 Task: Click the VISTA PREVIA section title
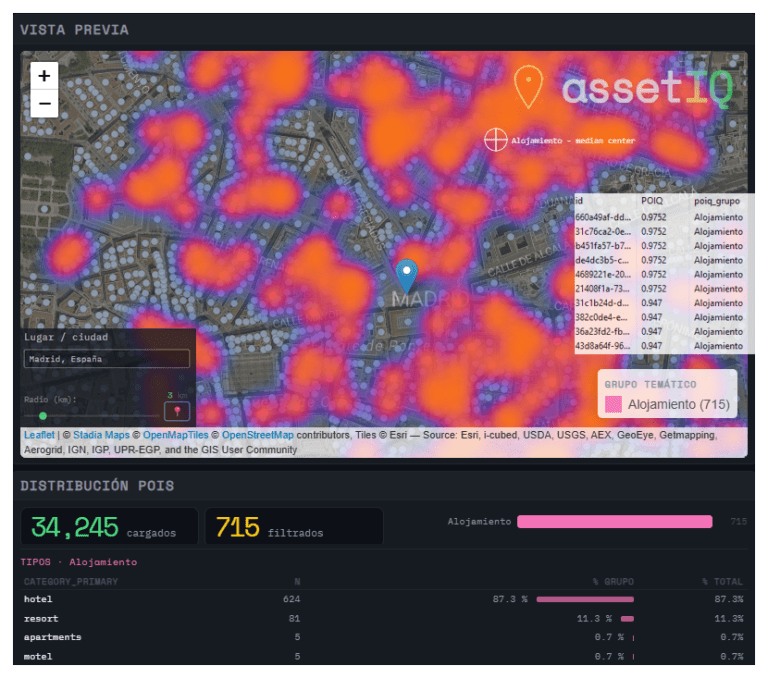coord(74,30)
